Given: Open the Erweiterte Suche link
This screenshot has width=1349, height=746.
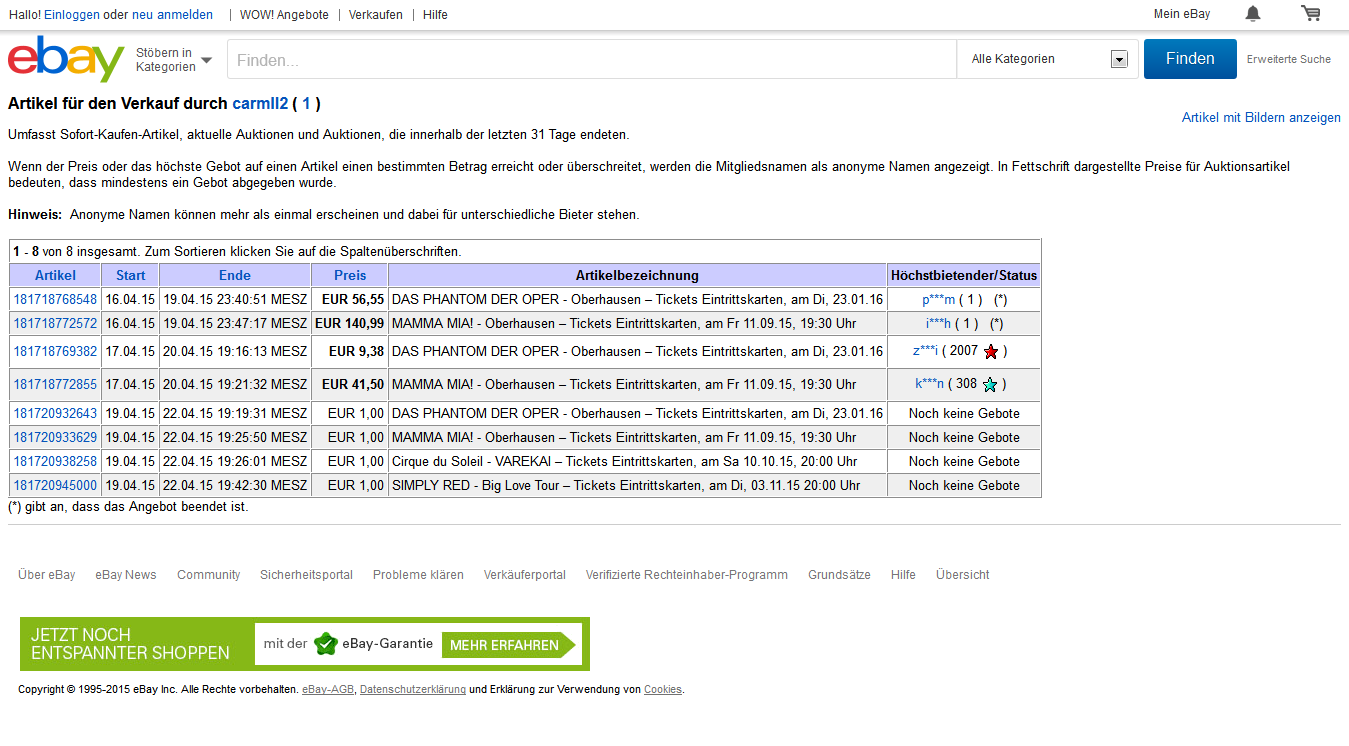Looking at the screenshot, I should 1288,59.
